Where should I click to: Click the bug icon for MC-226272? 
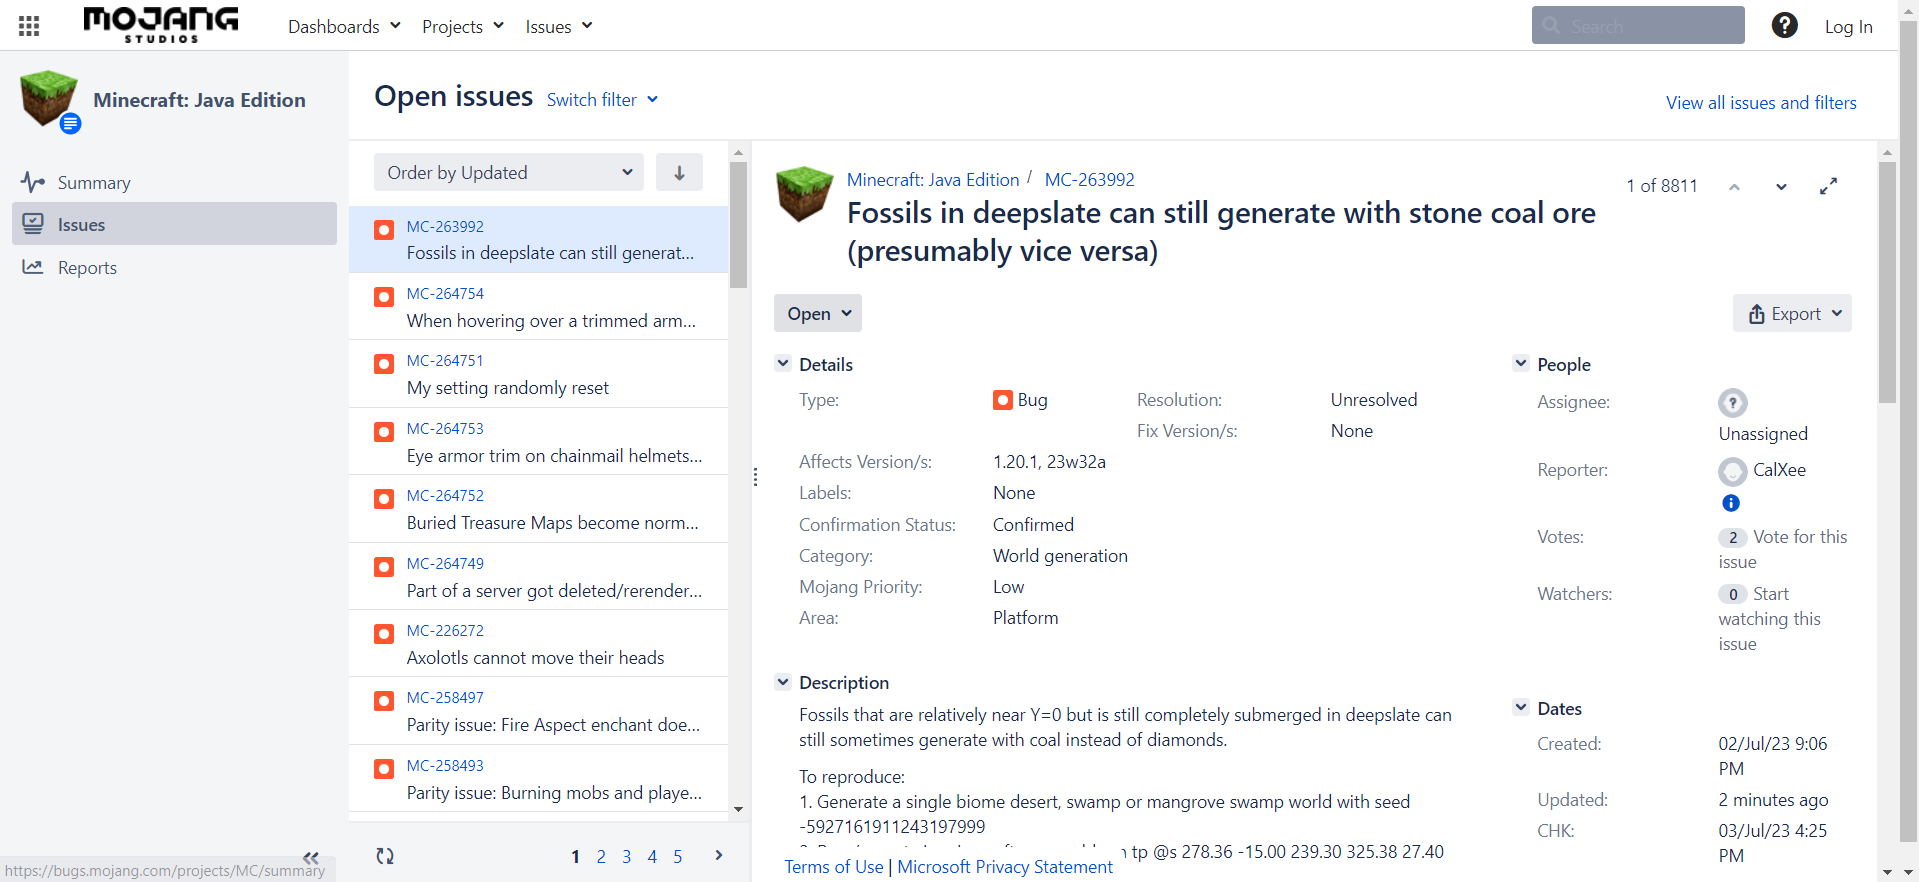click(384, 634)
